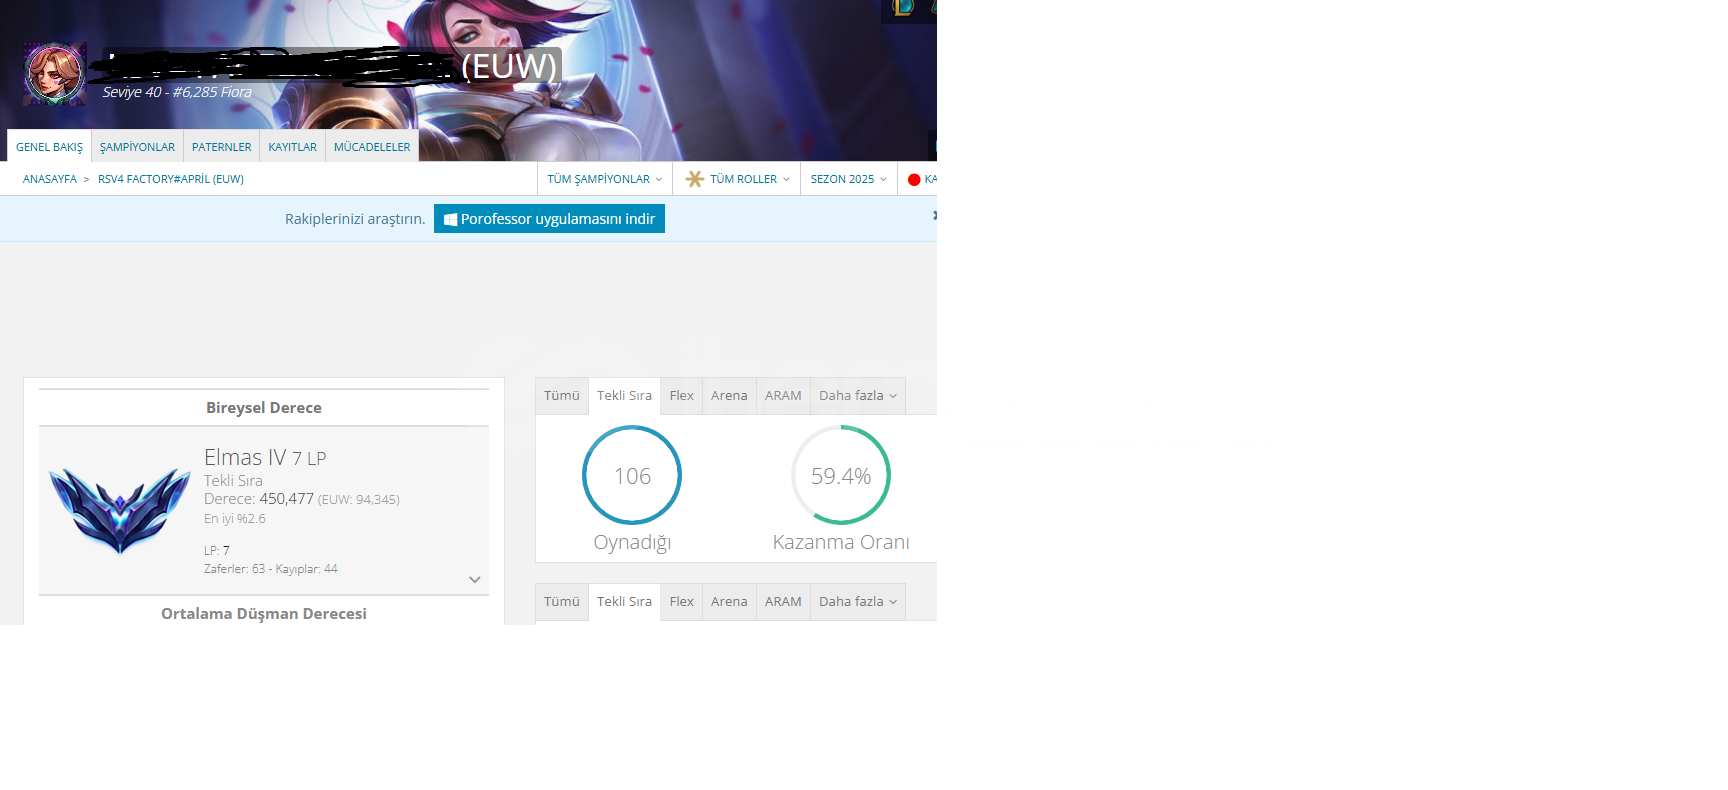1728x790 pixels.
Task: Pick ARAM in the lower queue tab row
Action: pyautogui.click(x=783, y=602)
